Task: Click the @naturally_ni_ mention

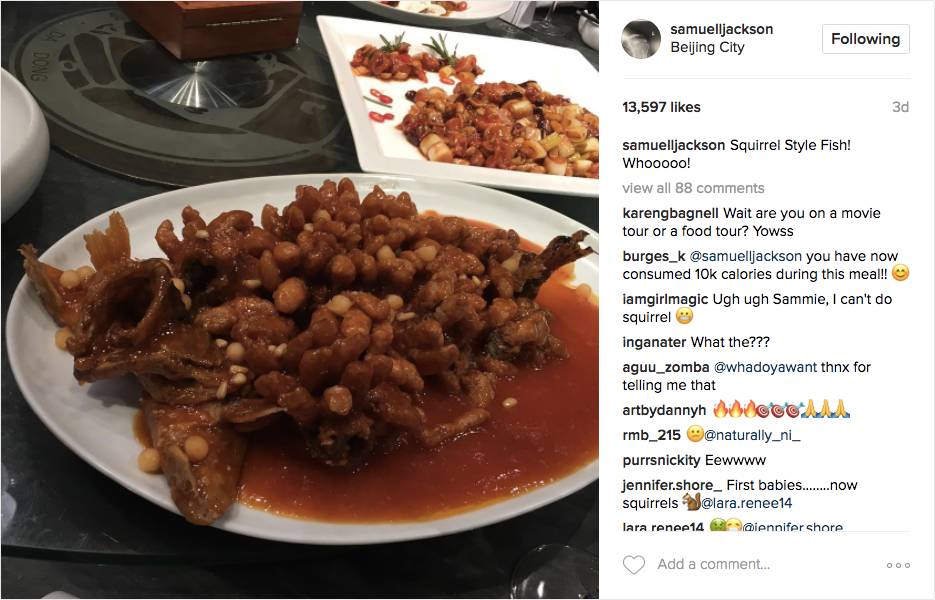Action: point(752,435)
